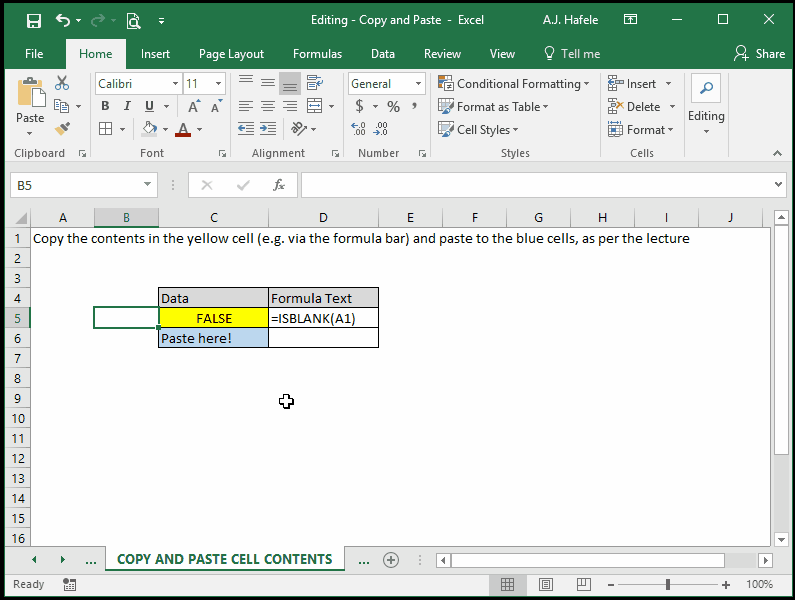795x600 pixels.
Task: Toggle Bold formatting
Action: tap(105, 106)
